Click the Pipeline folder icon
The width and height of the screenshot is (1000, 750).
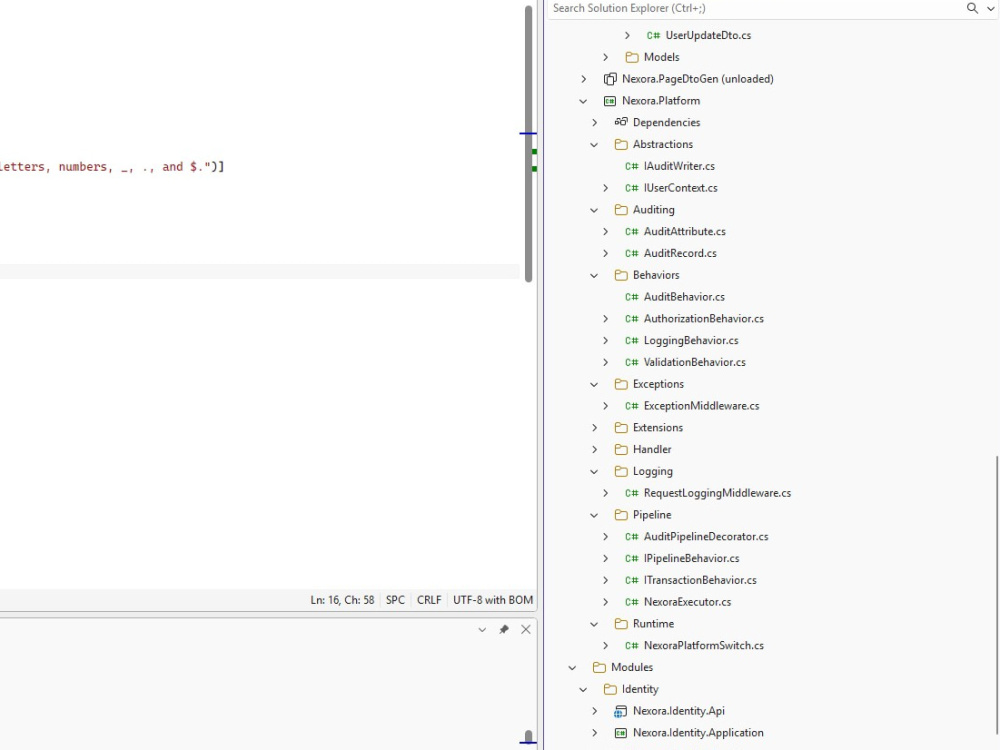621,515
